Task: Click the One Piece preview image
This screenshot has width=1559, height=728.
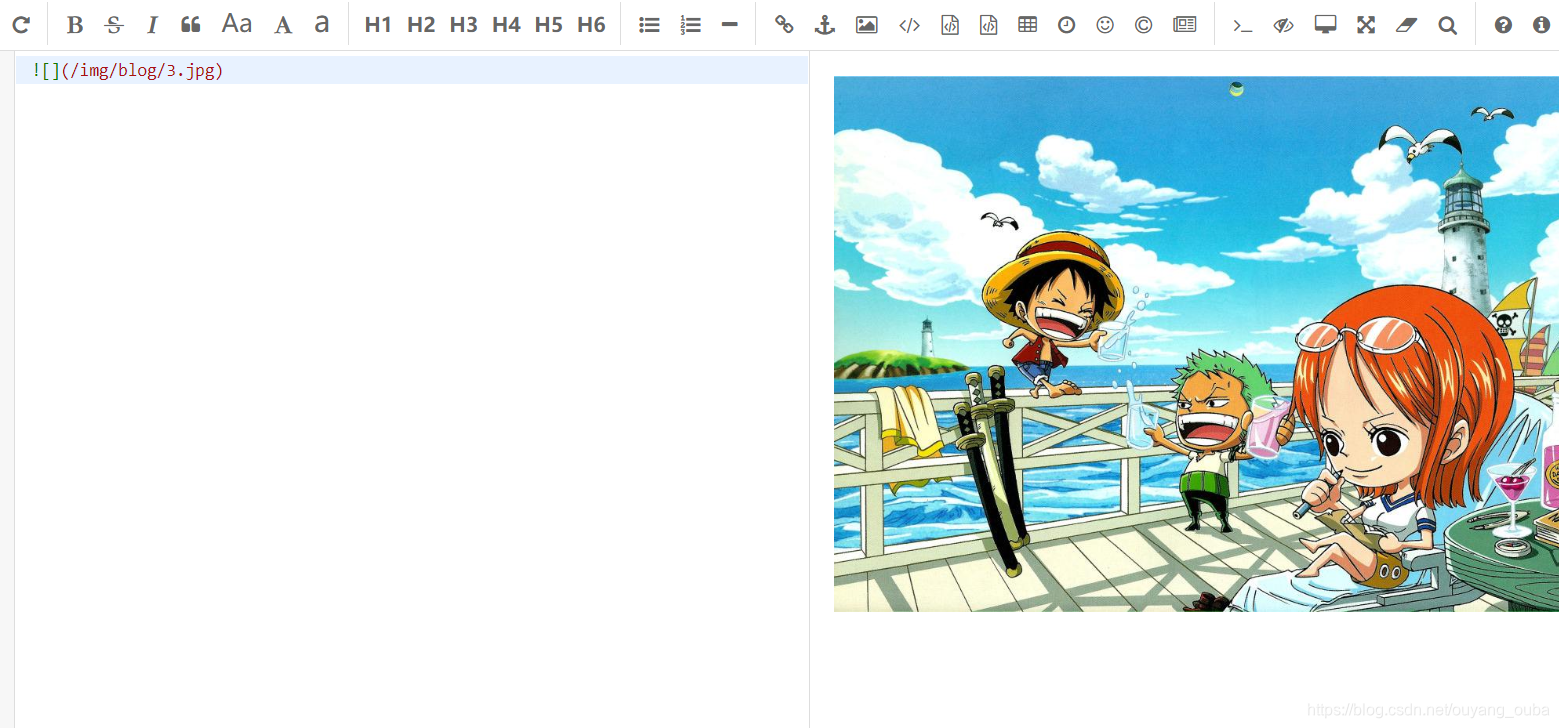Action: click(1196, 344)
